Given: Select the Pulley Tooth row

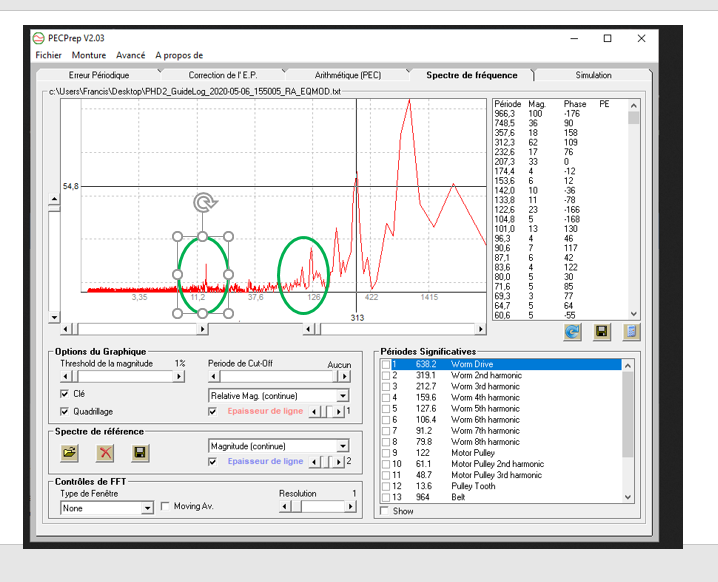Looking at the screenshot, I should 501,486.
